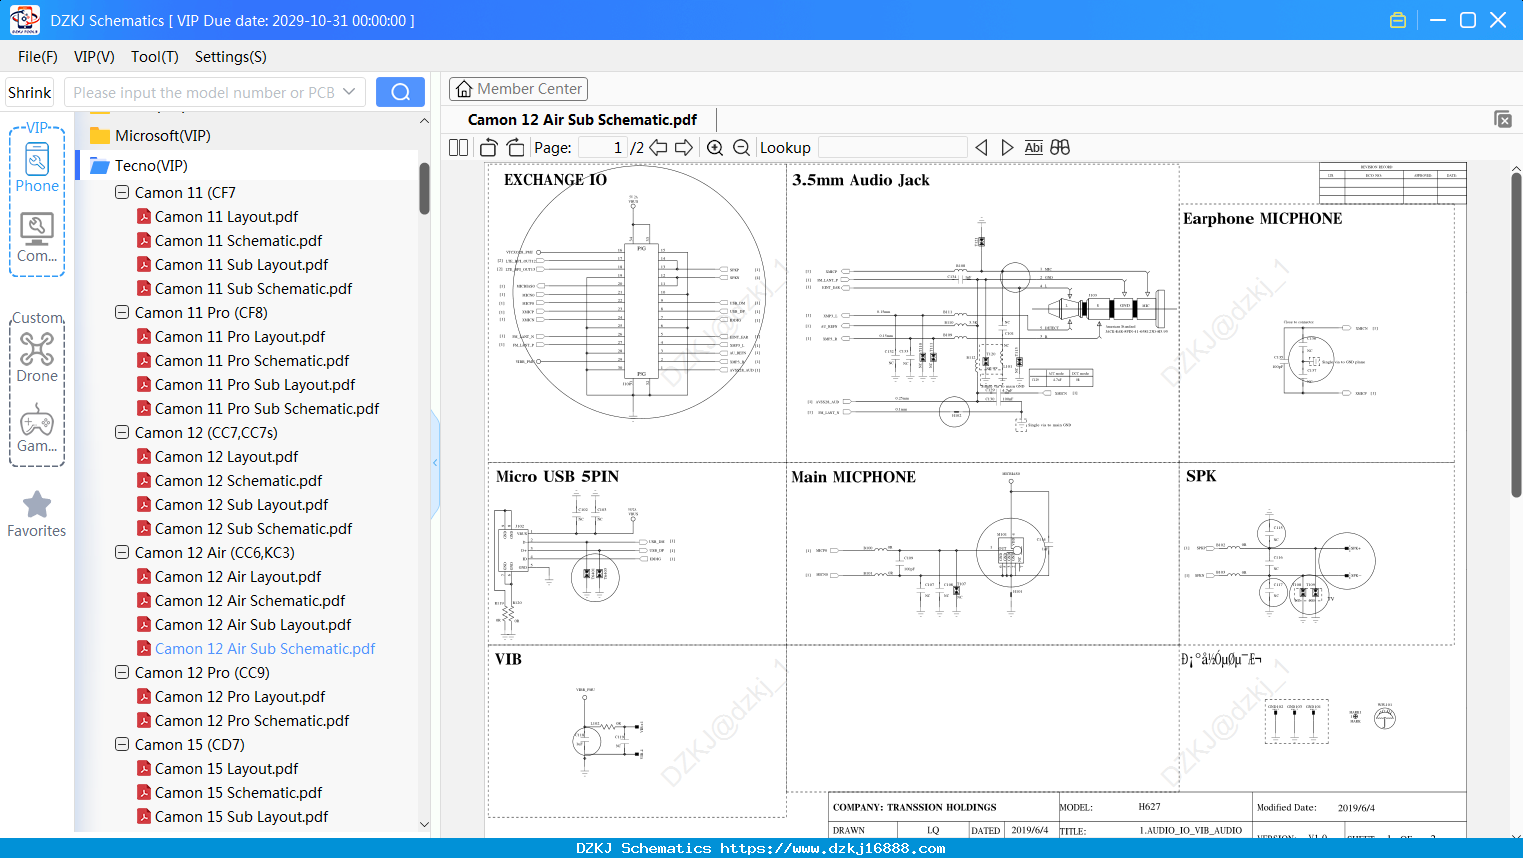Click the PDF viewer vertical scrollbar thumb
This screenshot has height=858, width=1523.
(x=1516, y=335)
